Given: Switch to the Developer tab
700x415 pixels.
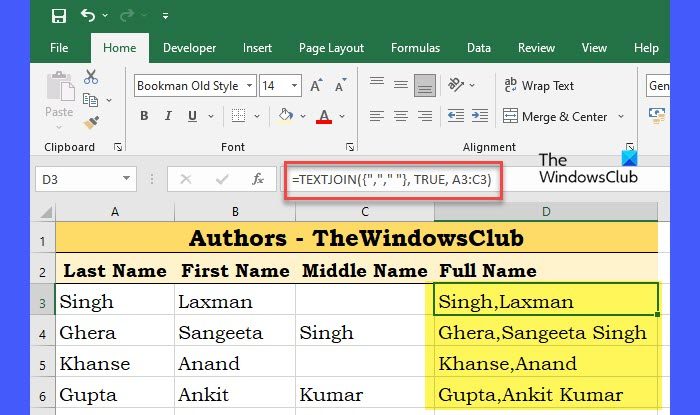Looking at the screenshot, I should (x=189, y=48).
